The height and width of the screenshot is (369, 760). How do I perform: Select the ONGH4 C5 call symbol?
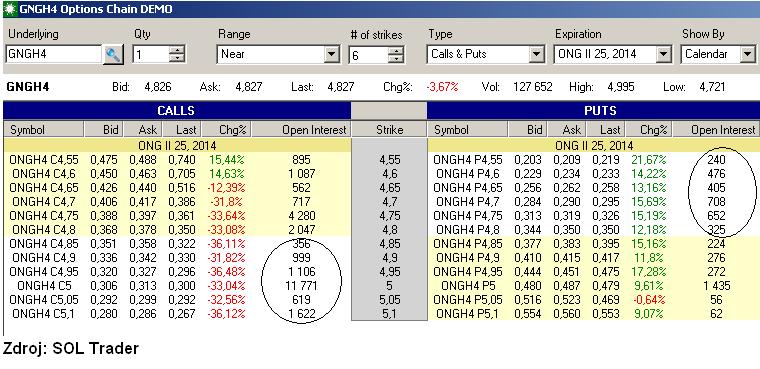(43, 286)
